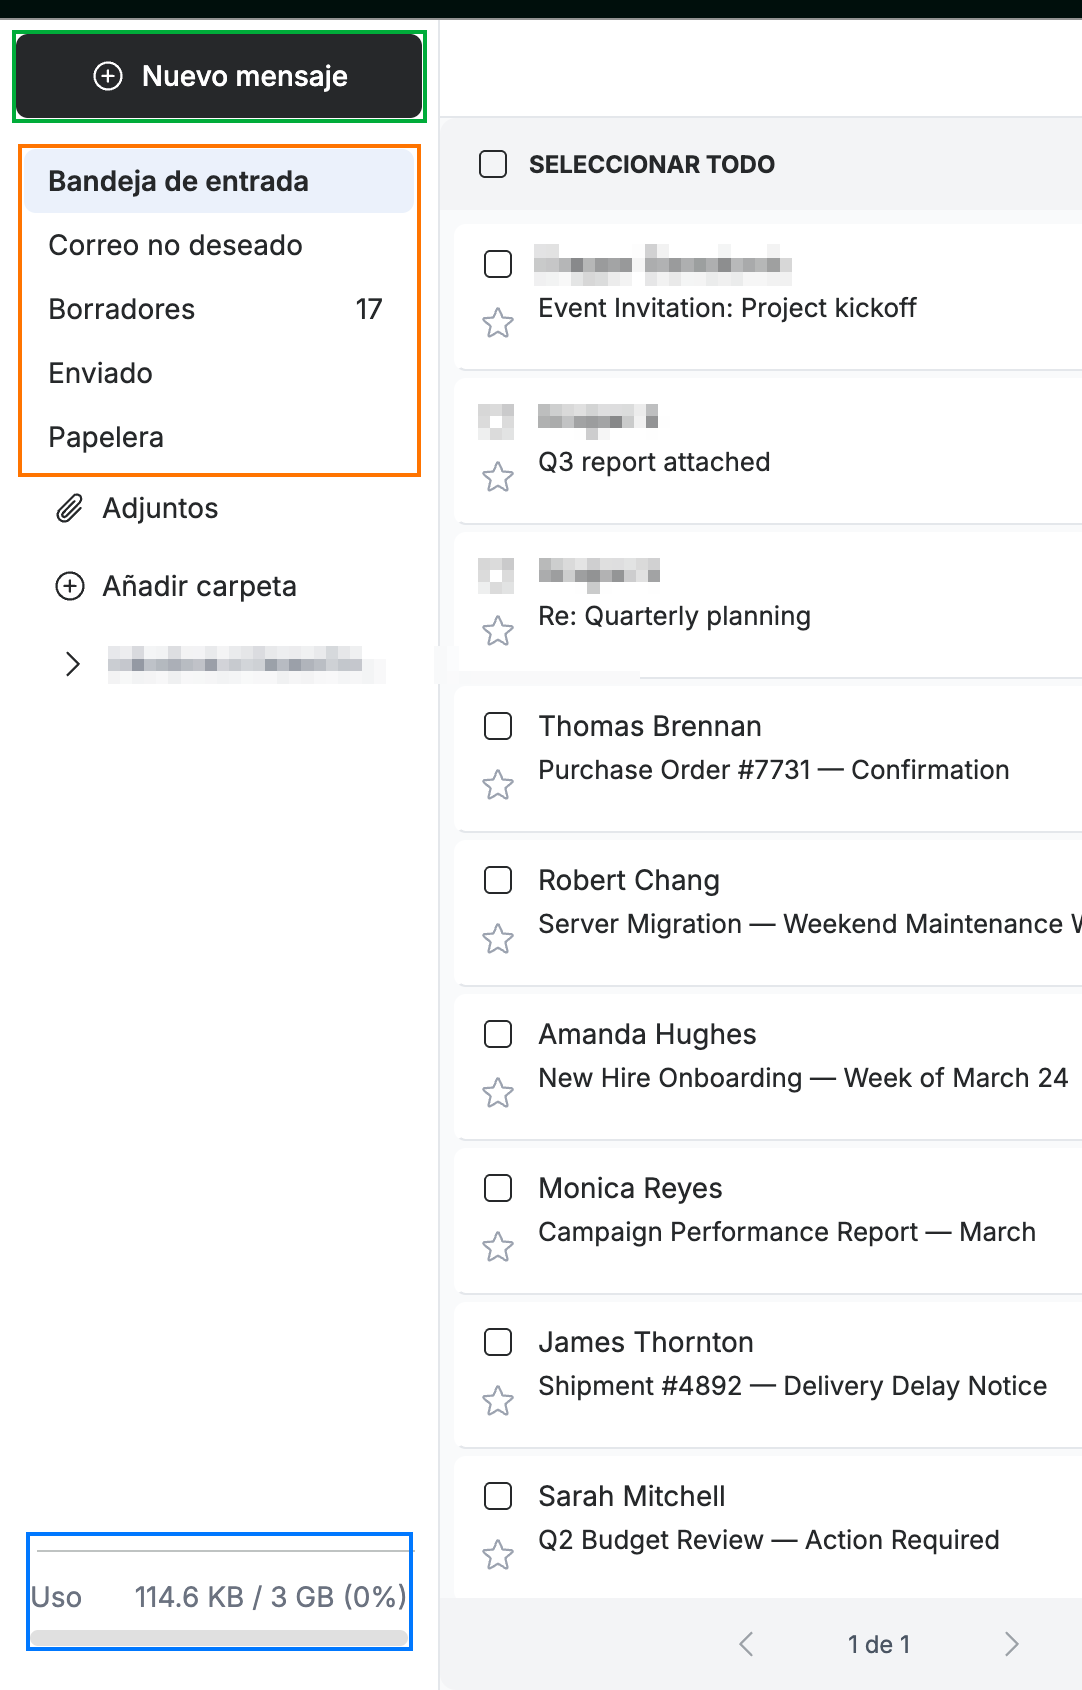This screenshot has width=1082, height=1690.
Task: Star Thomas Brennan's Purchase Order email
Action: [498, 785]
